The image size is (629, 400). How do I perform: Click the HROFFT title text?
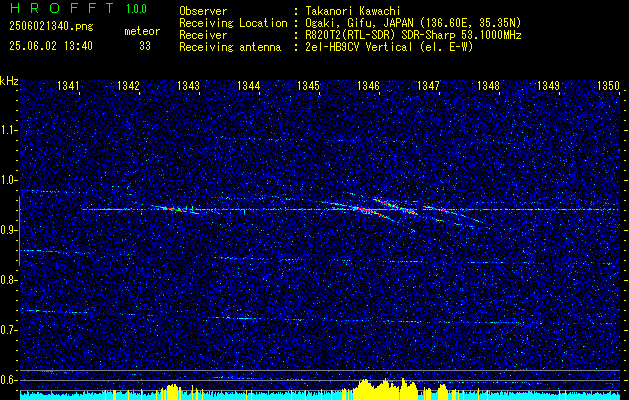(62, 8)
